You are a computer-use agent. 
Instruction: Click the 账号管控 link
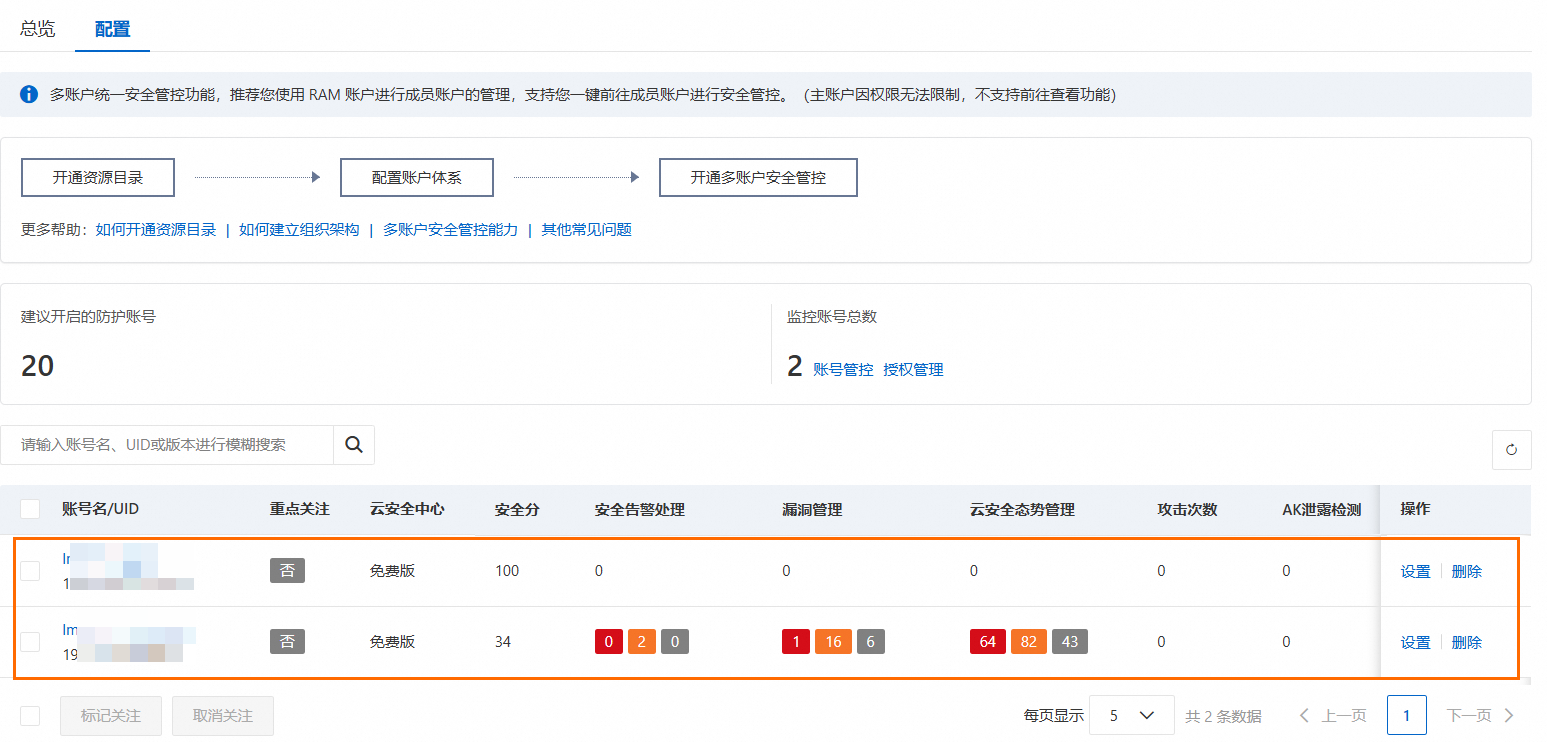click(x=843, y=369)
